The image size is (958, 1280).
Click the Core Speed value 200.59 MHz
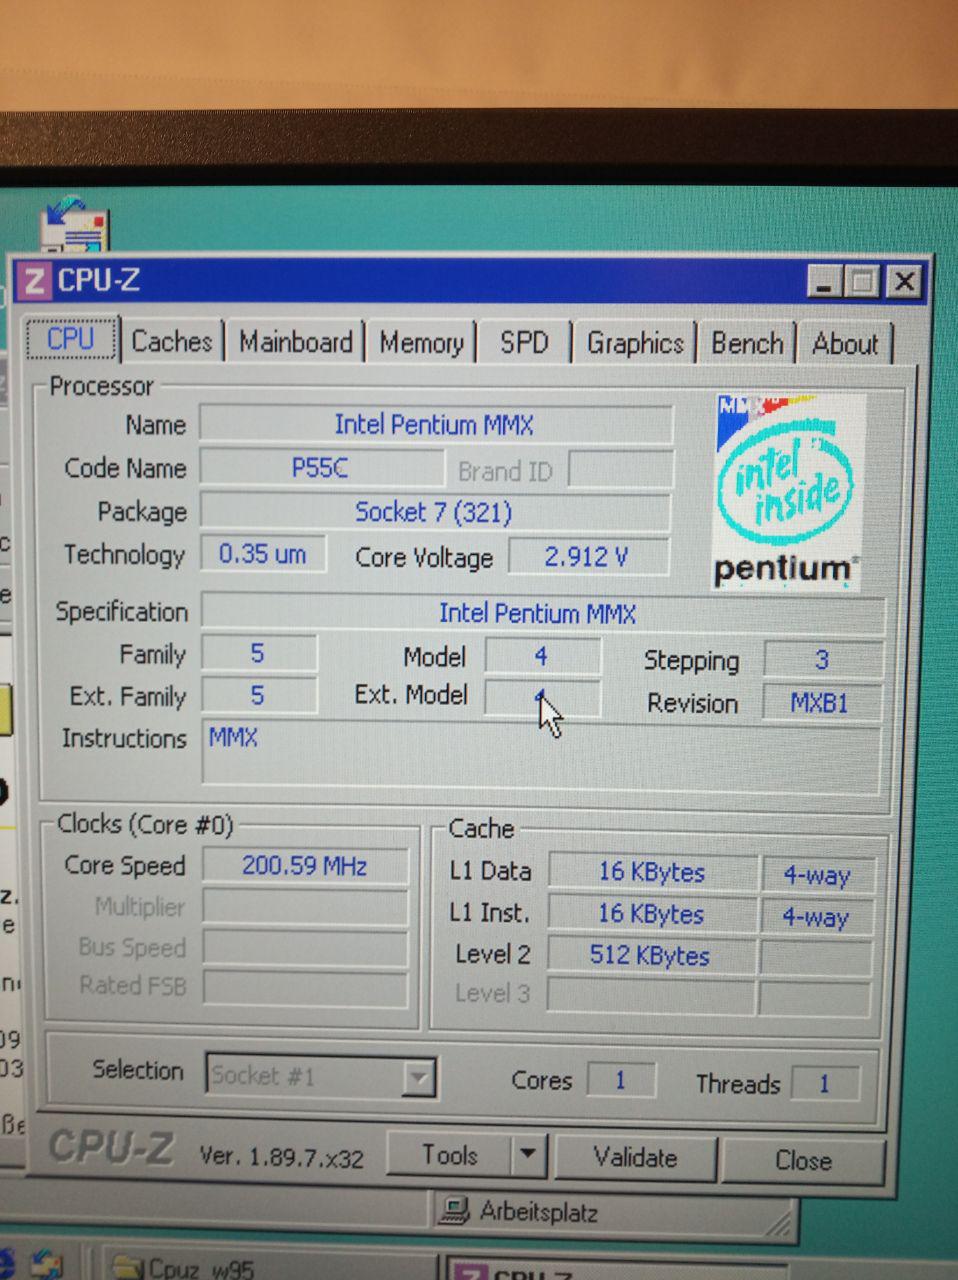point(305,865)
